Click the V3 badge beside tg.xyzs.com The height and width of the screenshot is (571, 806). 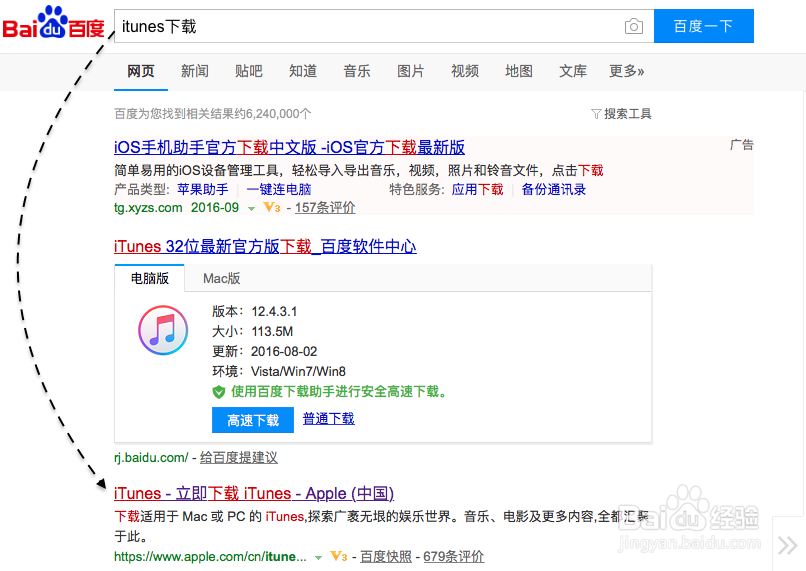point(271,208)
